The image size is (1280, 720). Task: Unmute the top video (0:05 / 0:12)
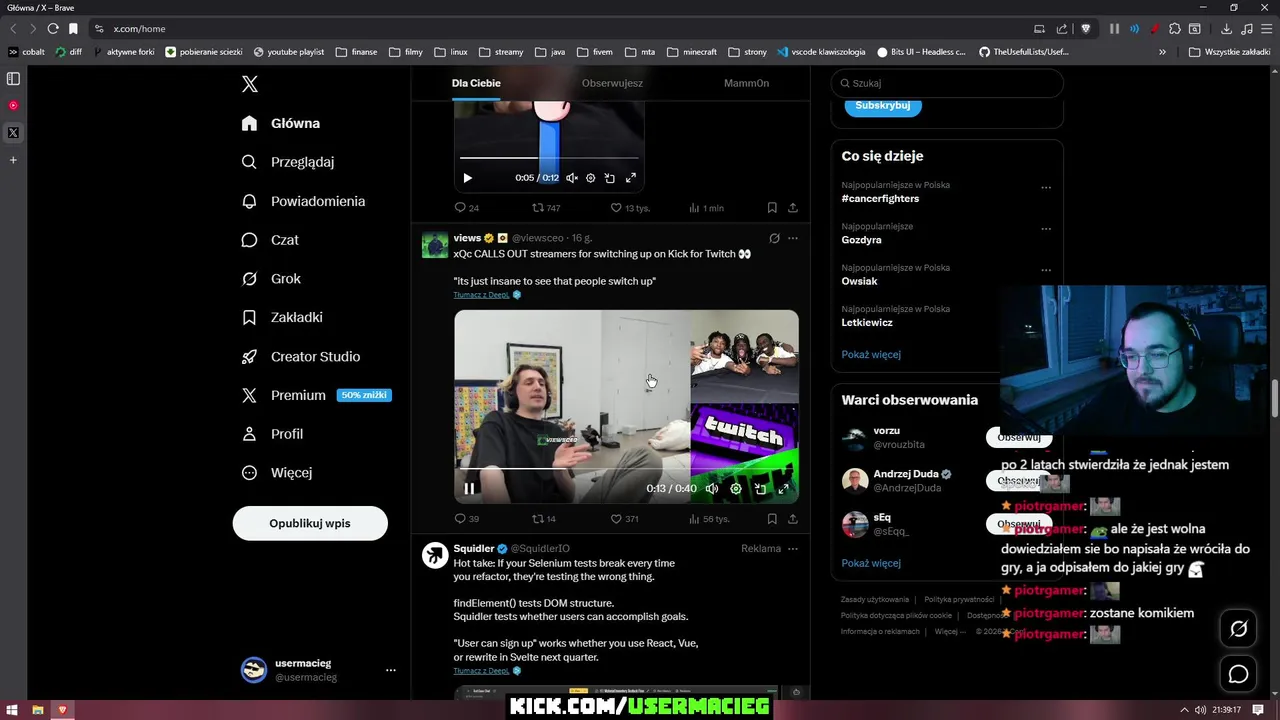point(571,178)
